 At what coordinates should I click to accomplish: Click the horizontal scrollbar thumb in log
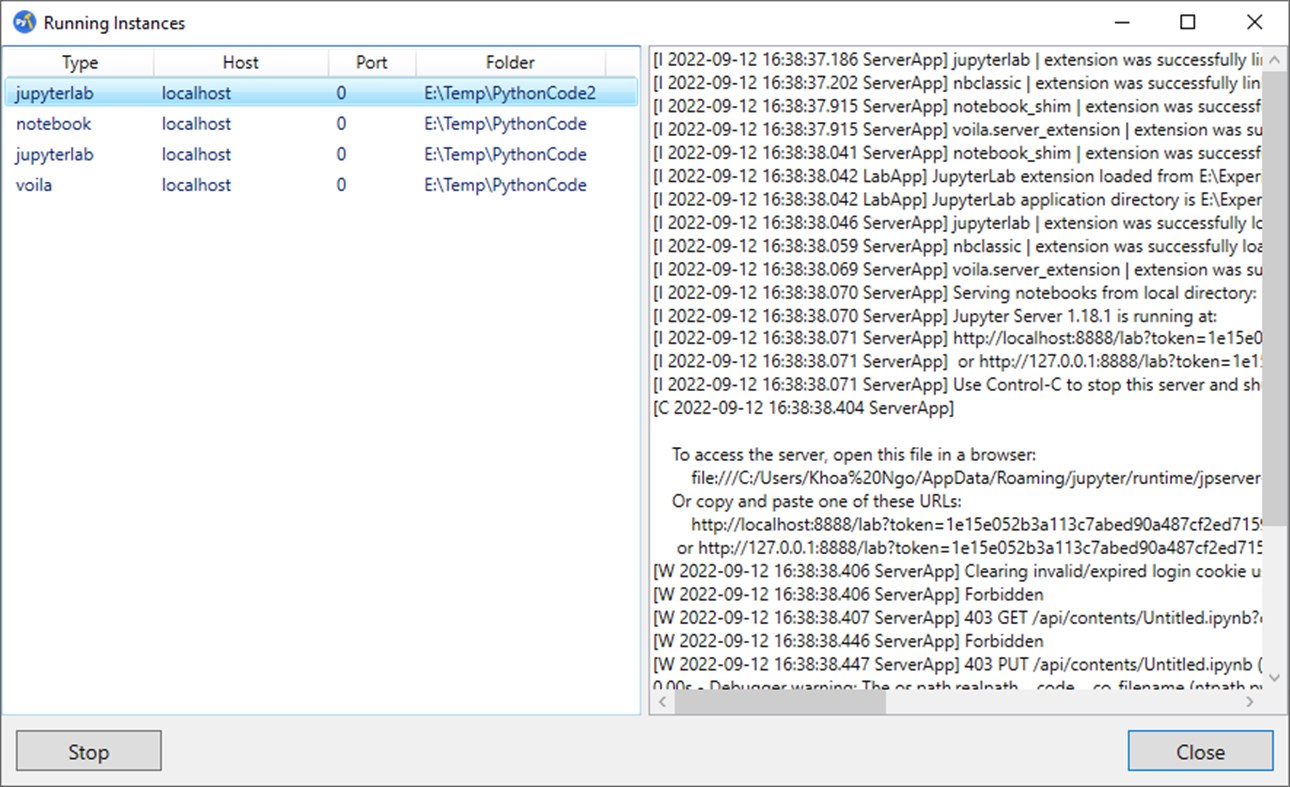(x=780, y=703)
